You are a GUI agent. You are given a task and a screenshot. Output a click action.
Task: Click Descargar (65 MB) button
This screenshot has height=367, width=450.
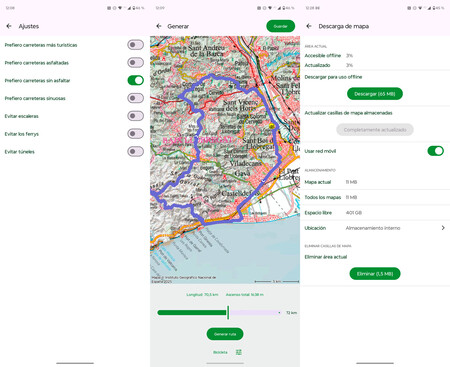coord(375,94)
